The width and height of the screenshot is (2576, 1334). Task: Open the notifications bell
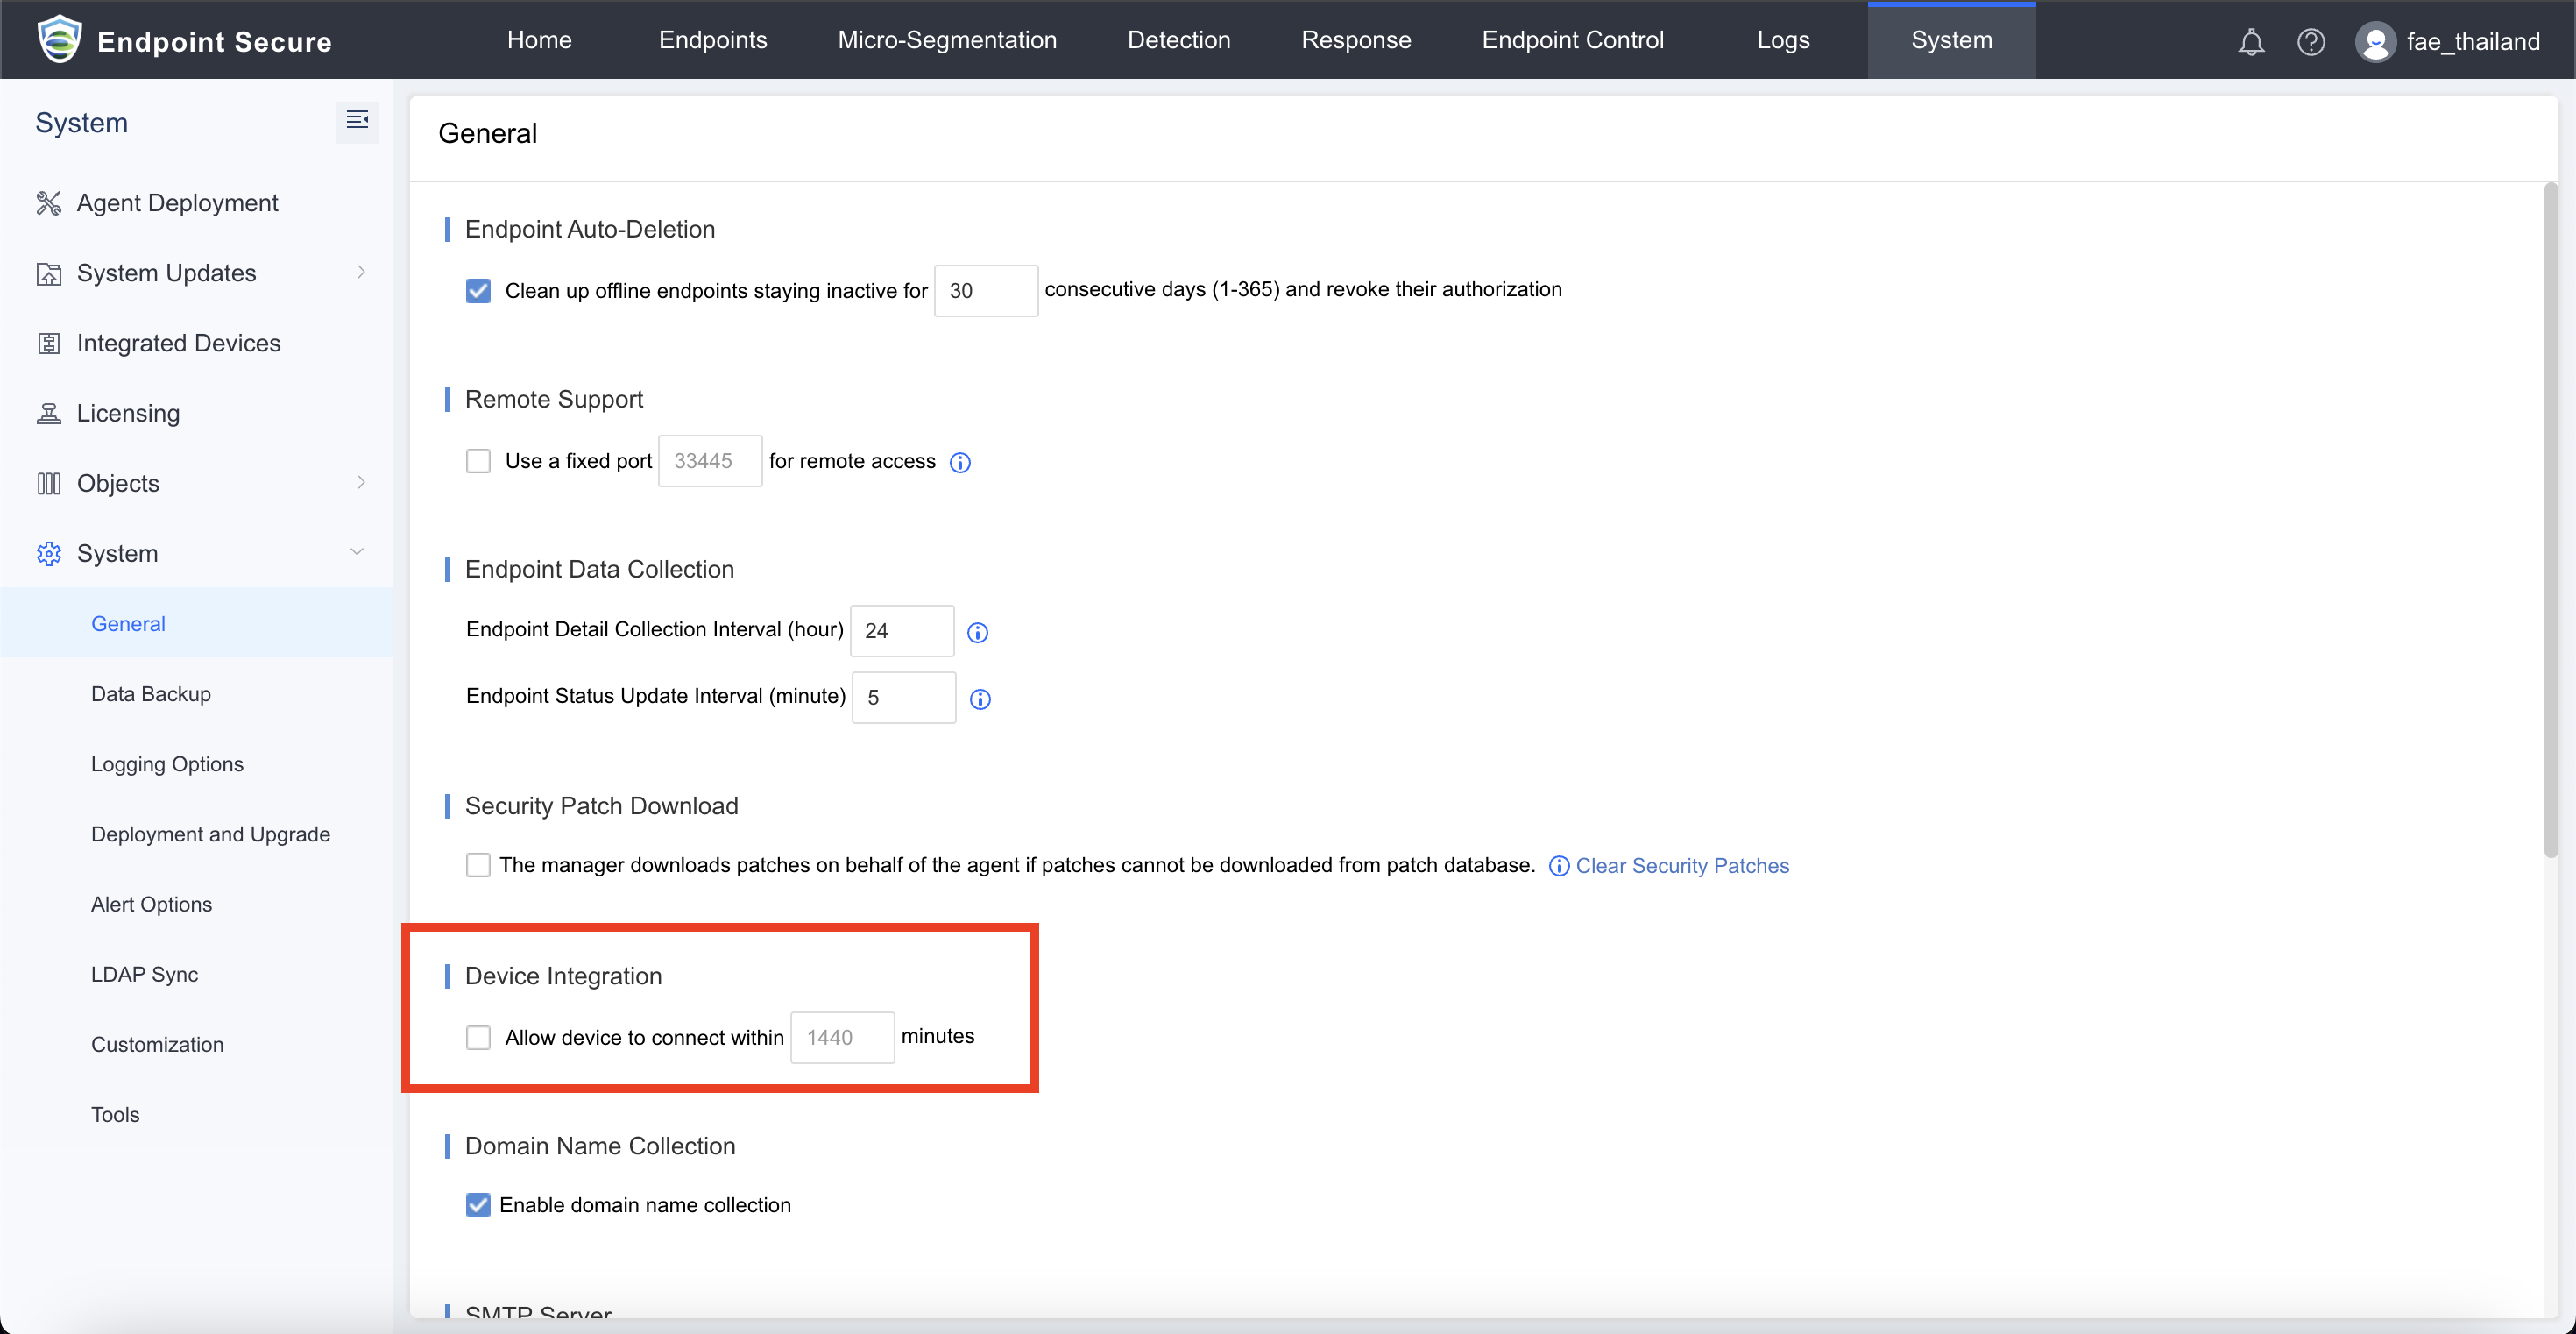(2251, 42)
